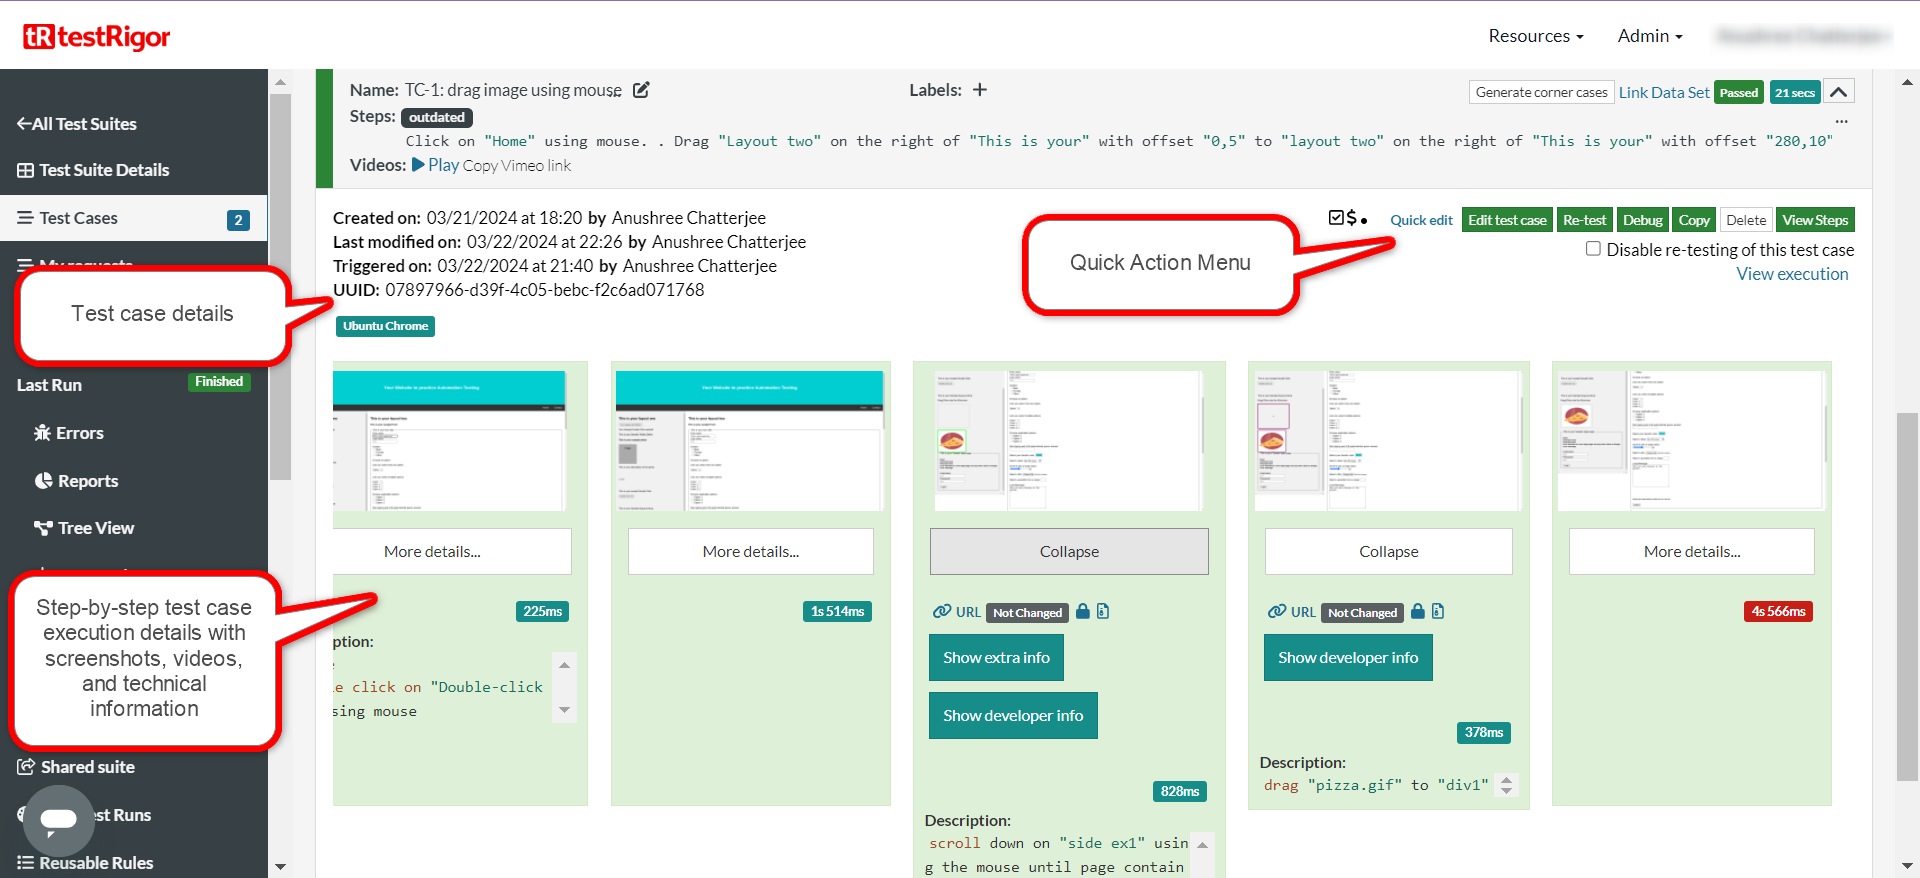
Task: Open Errors in sidebar
Action: pyautogui.click(x=79, y=433)
